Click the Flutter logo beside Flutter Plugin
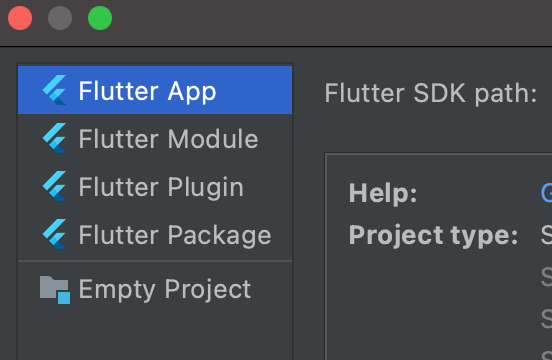The width and height of the screenshot is (552, 360). coord(55,186)
